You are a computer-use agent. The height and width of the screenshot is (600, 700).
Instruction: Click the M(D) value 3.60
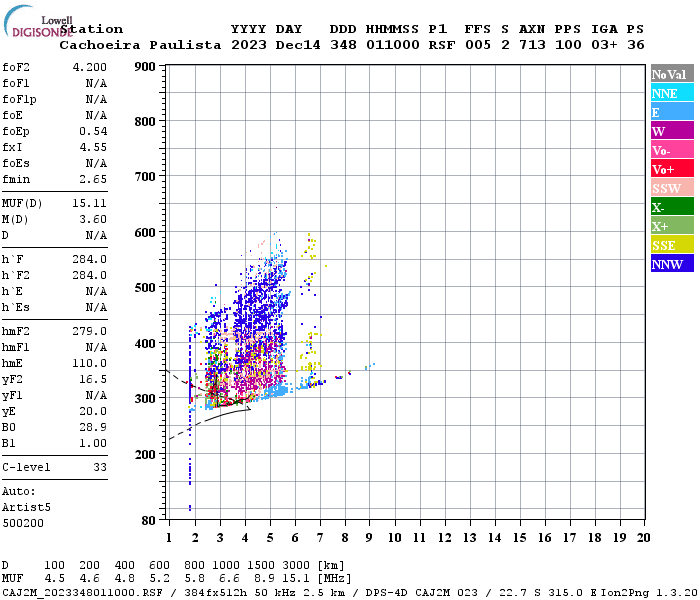(93, 220)
